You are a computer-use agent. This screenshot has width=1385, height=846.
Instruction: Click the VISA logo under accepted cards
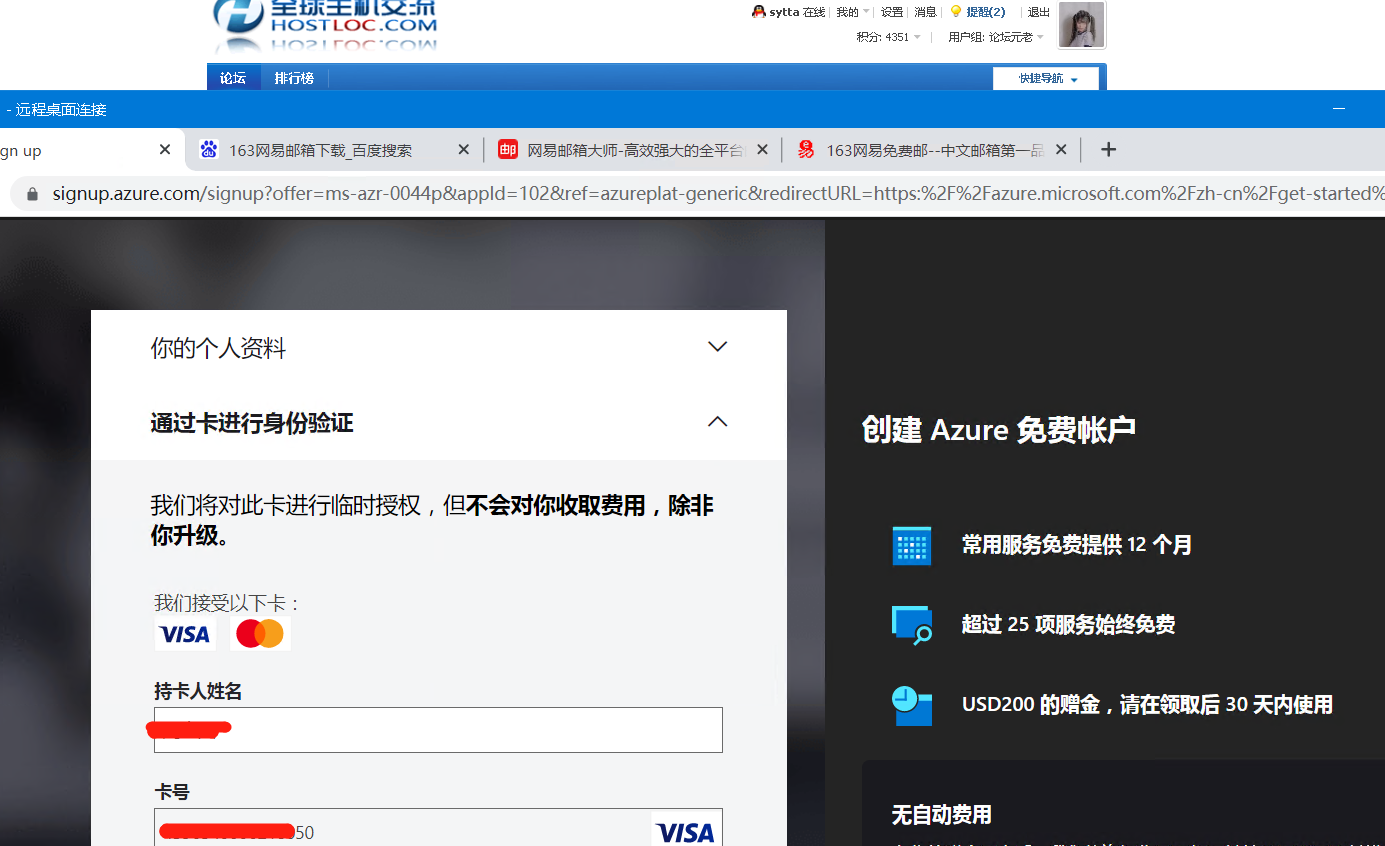(185, 634)
